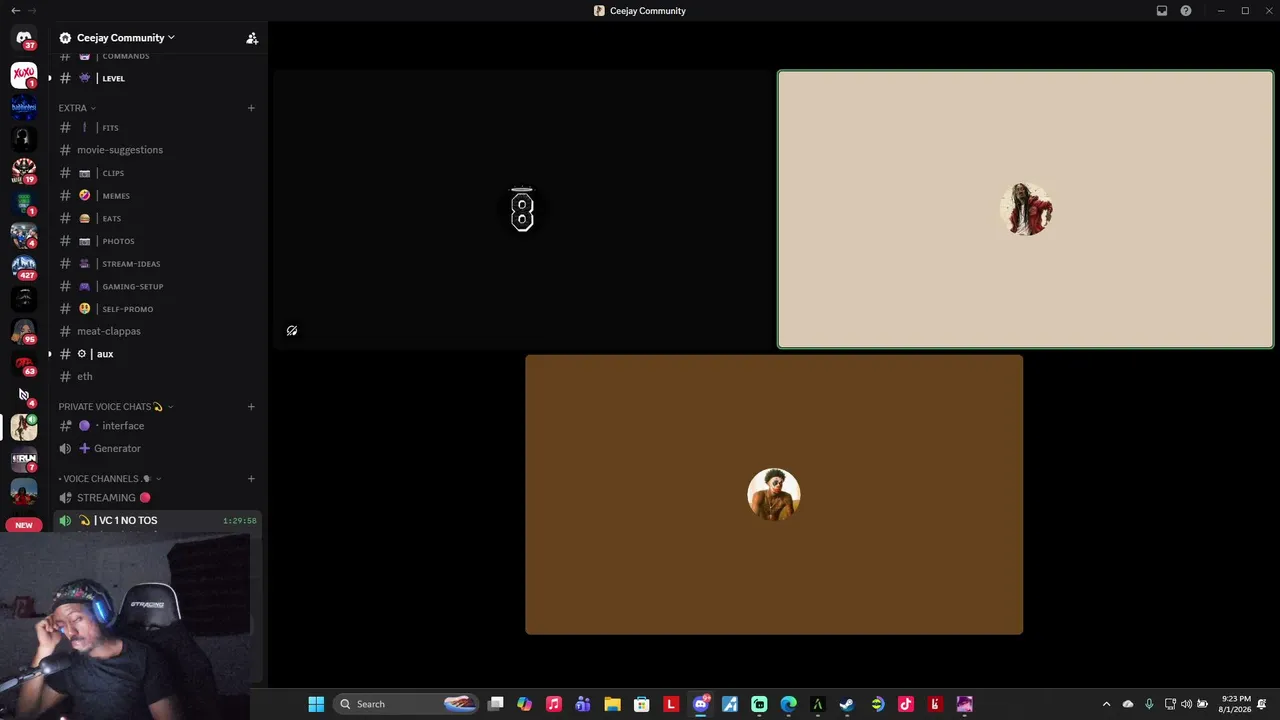Join the Generator voice channel
Image resolution: width=1280 pixels, height=720 pixels.
pos(156,449)
